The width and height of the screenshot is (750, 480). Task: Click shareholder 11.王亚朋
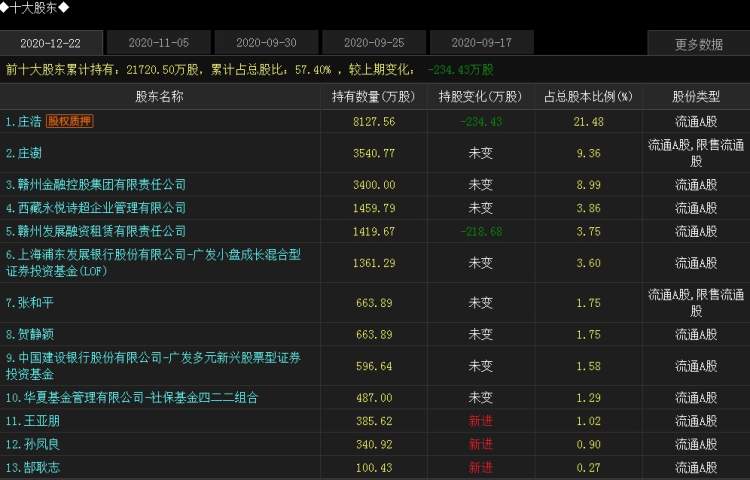[33, 421]
